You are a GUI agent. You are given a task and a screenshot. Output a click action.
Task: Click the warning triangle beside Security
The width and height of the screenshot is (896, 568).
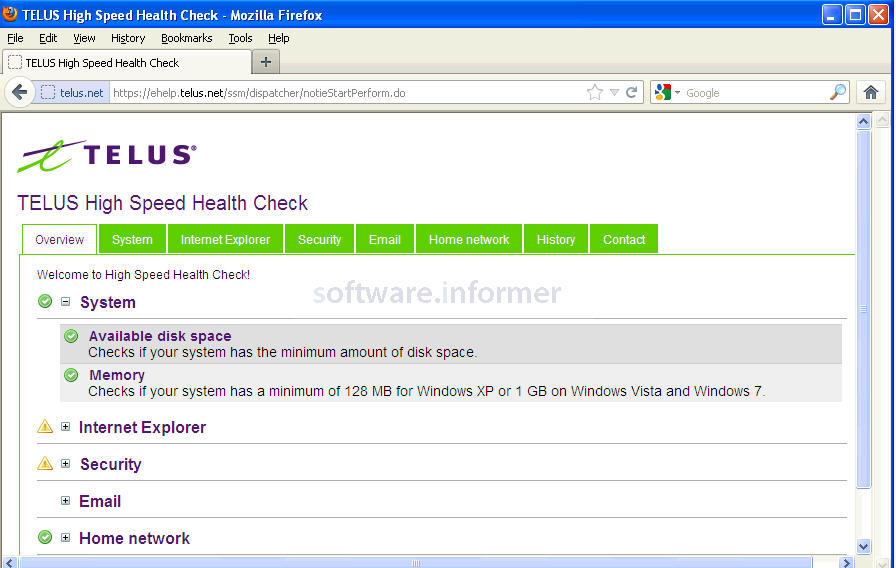(45, 463)
